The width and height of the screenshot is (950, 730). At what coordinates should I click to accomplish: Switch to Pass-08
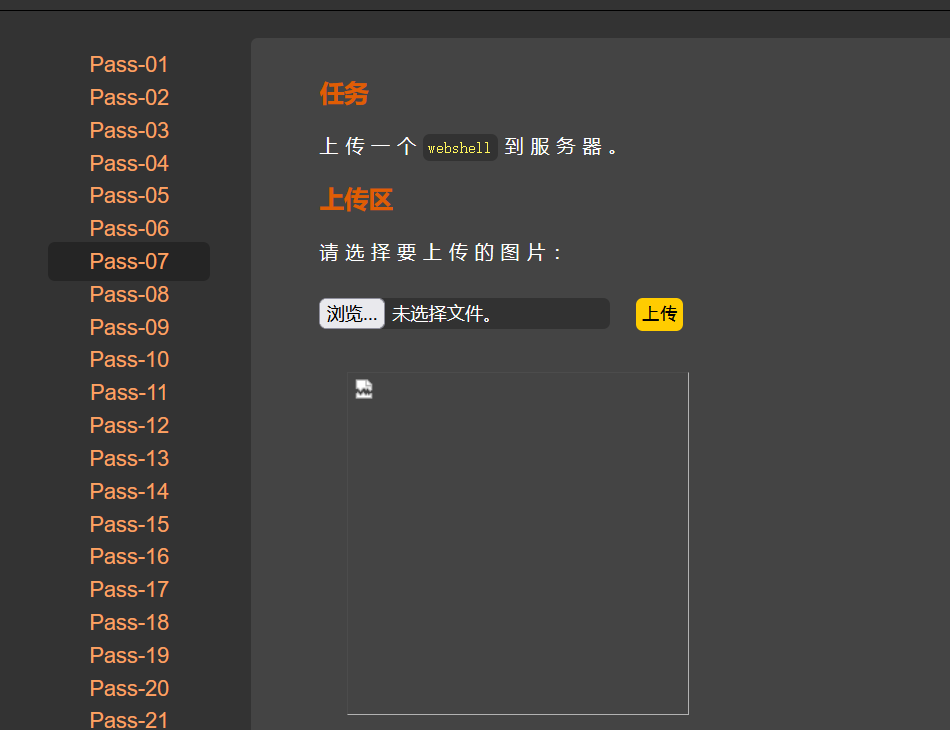[129, 294]
